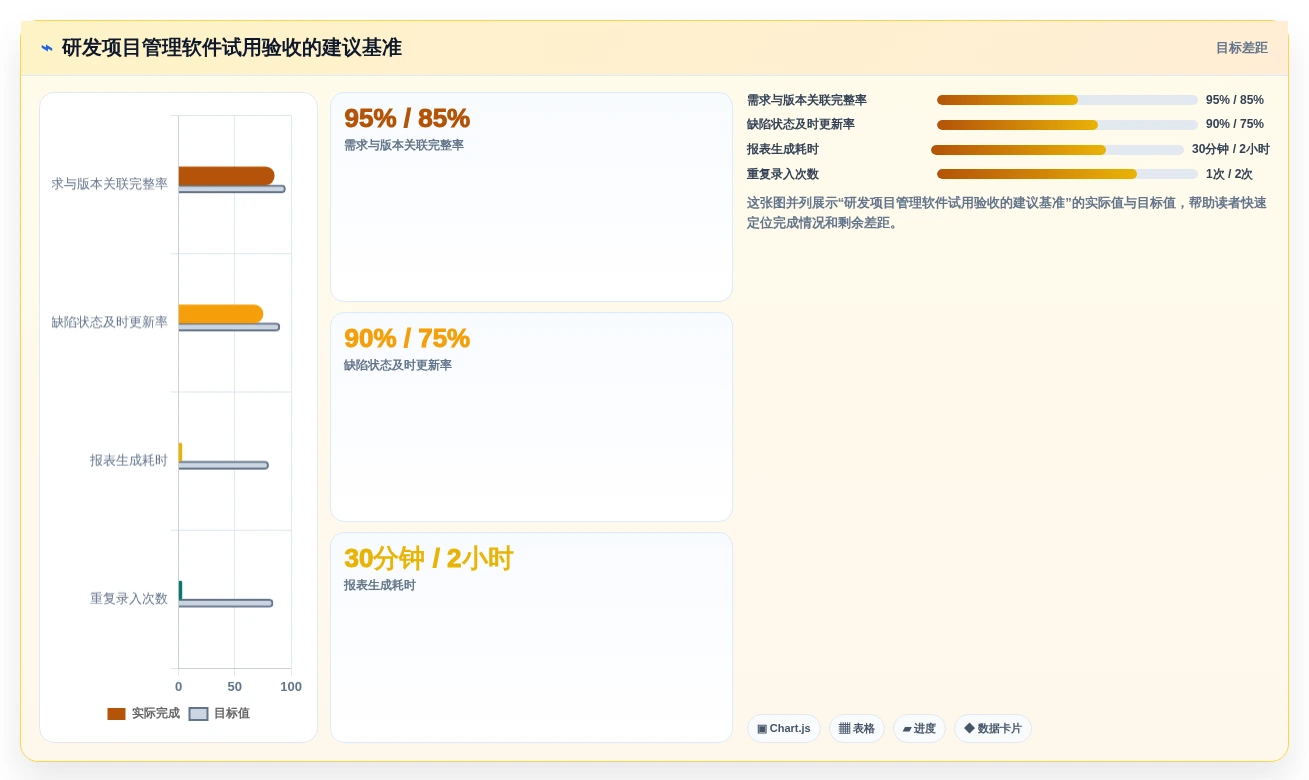The width and height of the screenshot is (1309, 780).
Task: Click the progress value 1次 / 2次
Action: point(1229,174)
